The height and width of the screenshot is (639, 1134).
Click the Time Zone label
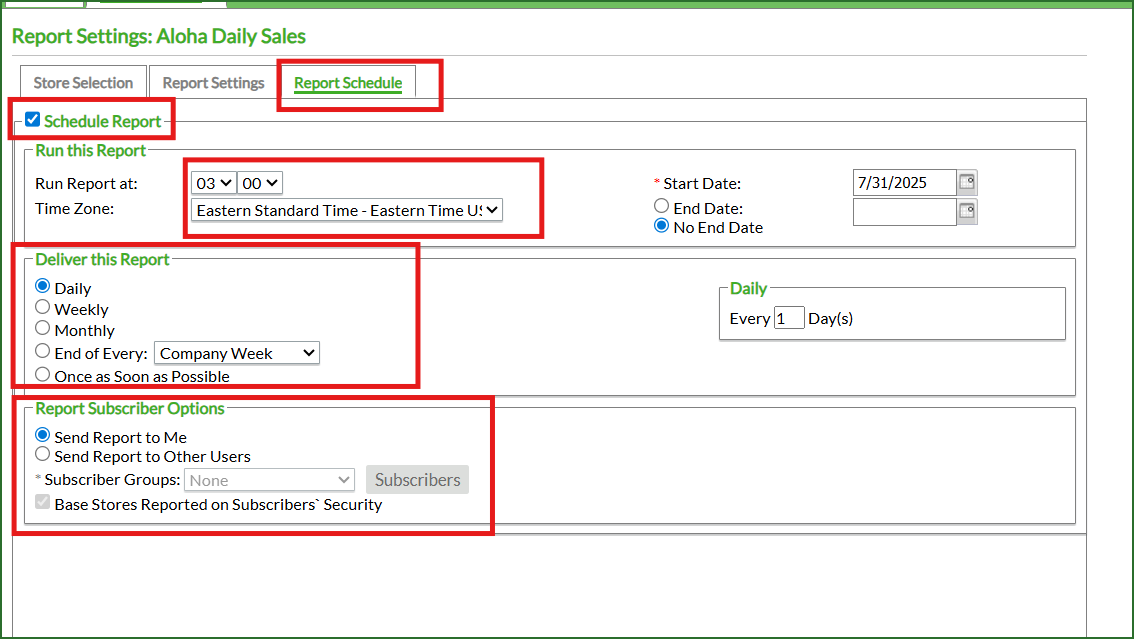point(74,209)
